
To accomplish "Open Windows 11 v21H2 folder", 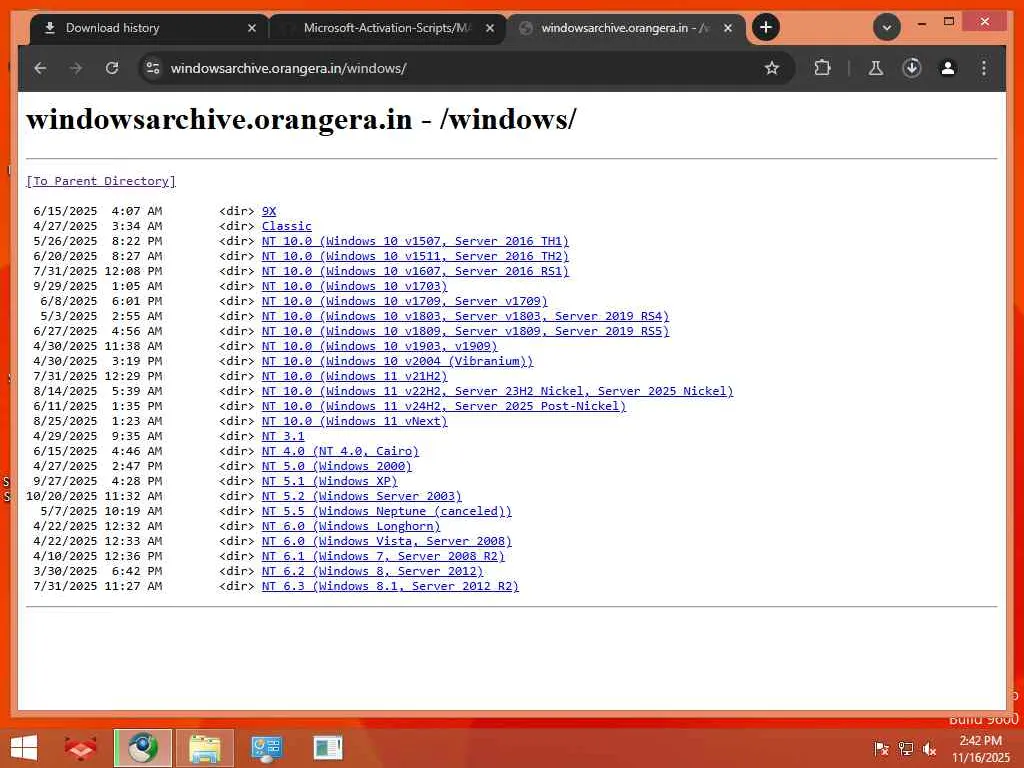I will click(x=354, y=376).
